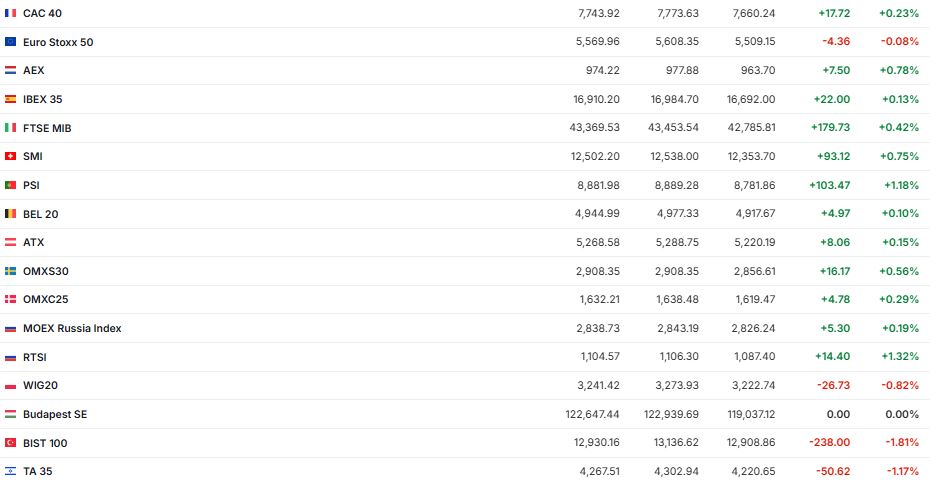
Task: Click the Turkey flag icon beside BIST 100
Action: (x=11, y=443)
